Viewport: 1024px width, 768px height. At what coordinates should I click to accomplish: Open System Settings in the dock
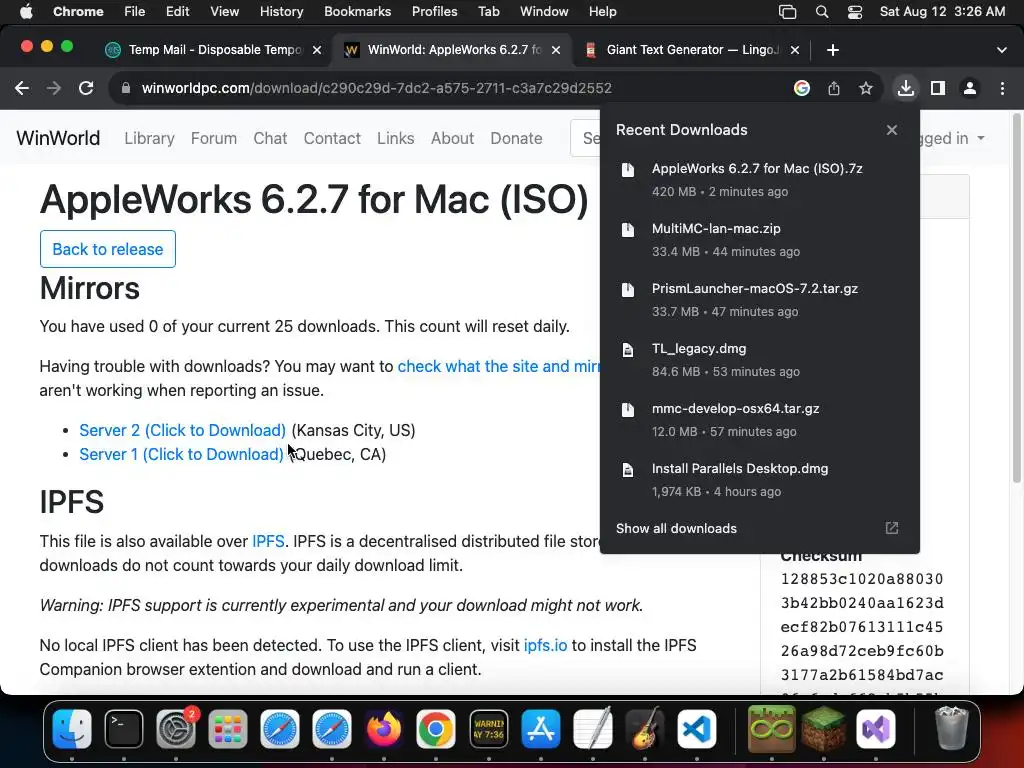click(x=176, y=729)
